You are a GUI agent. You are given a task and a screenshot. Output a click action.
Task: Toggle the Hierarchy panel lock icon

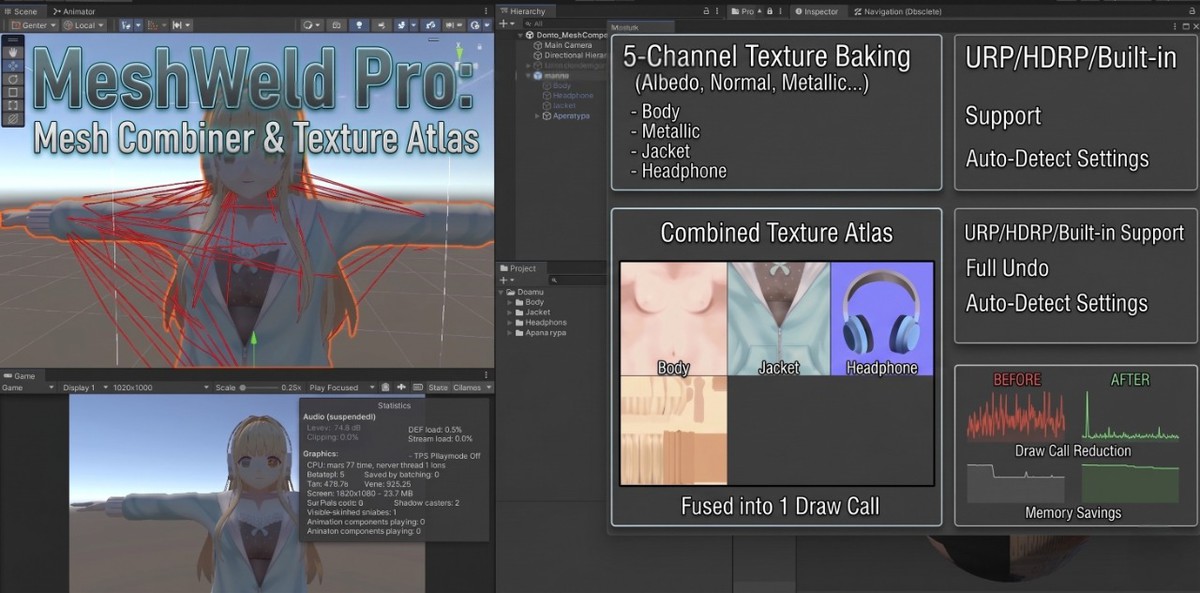point(707,11)
